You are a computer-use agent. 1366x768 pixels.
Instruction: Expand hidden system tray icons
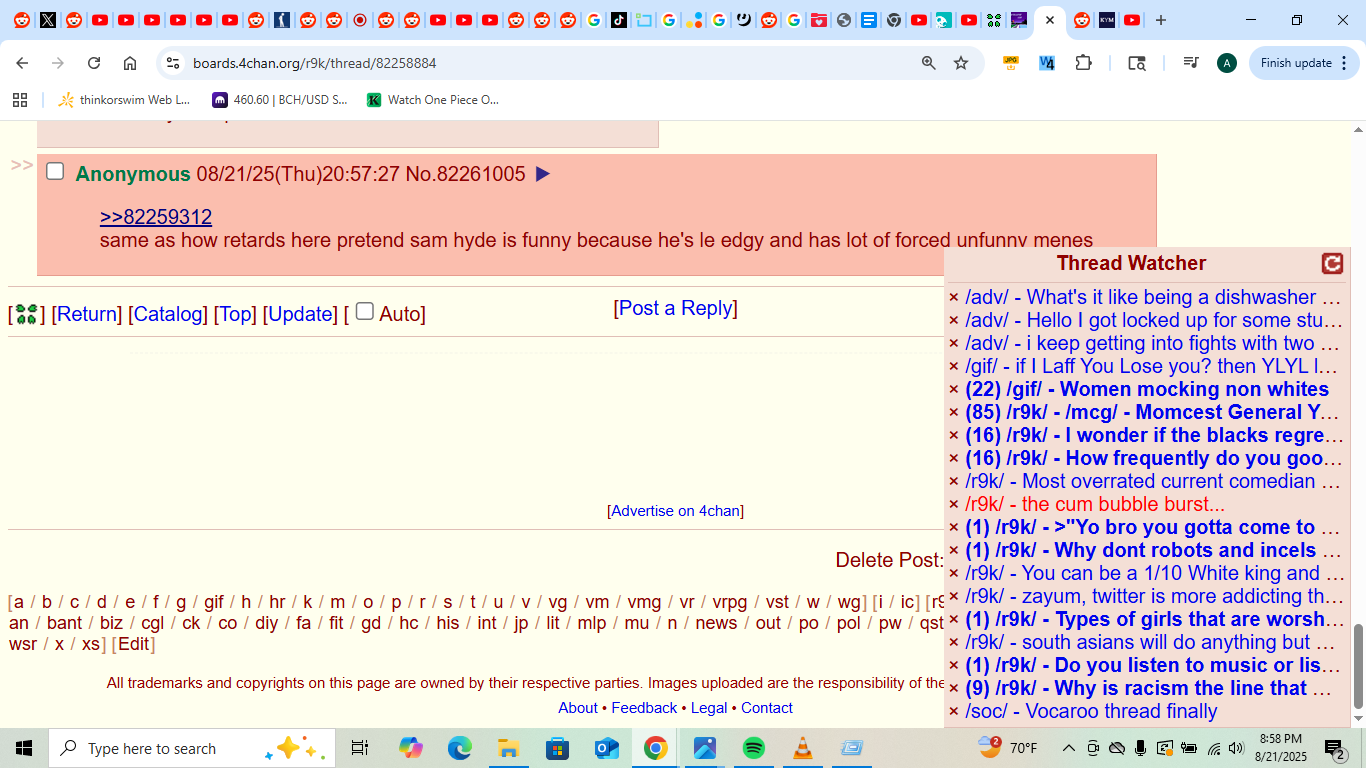(x=1068, y=748)
